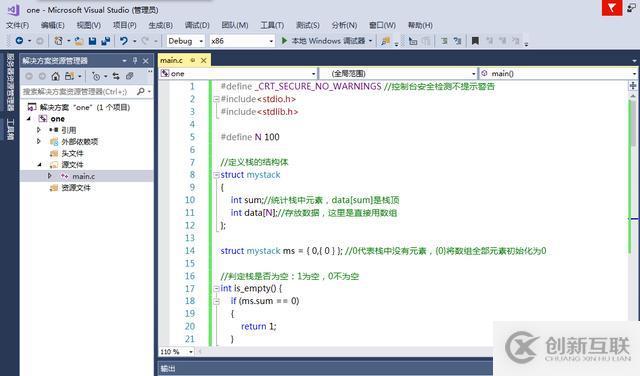Close the Solution Explorer panel

click(x=146, y=61)
